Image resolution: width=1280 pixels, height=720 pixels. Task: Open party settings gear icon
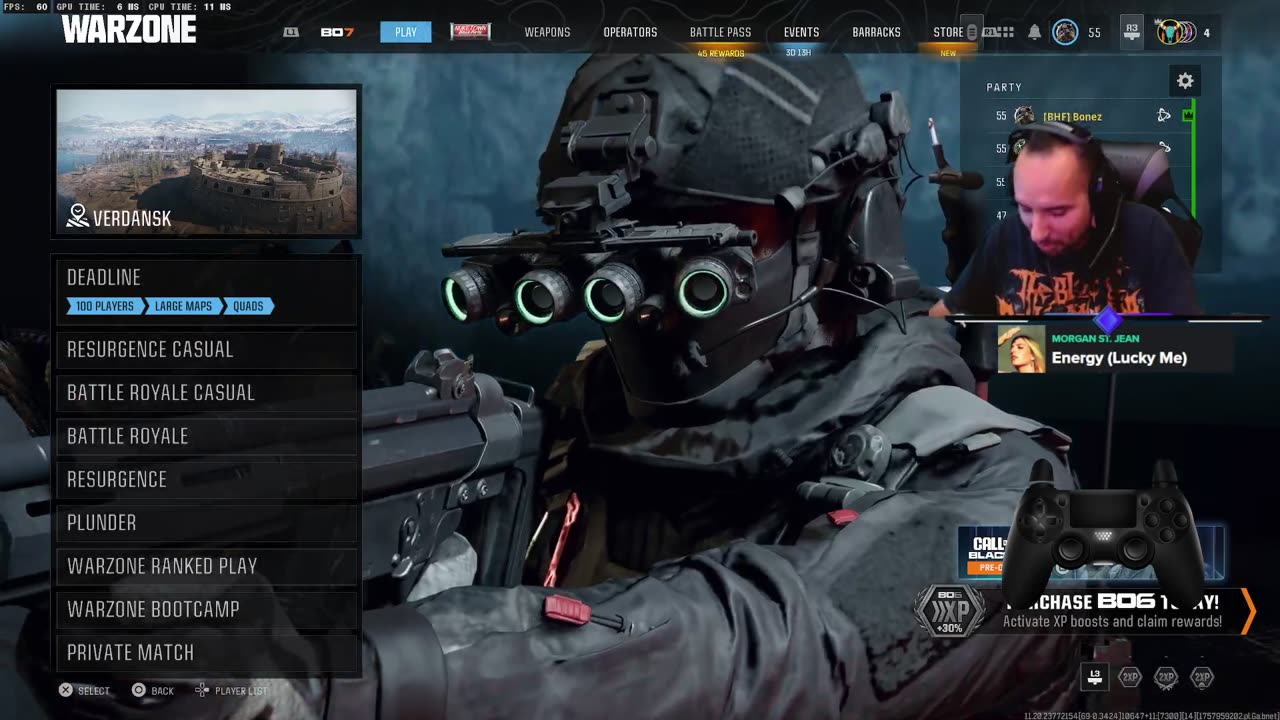(1185, 81)
